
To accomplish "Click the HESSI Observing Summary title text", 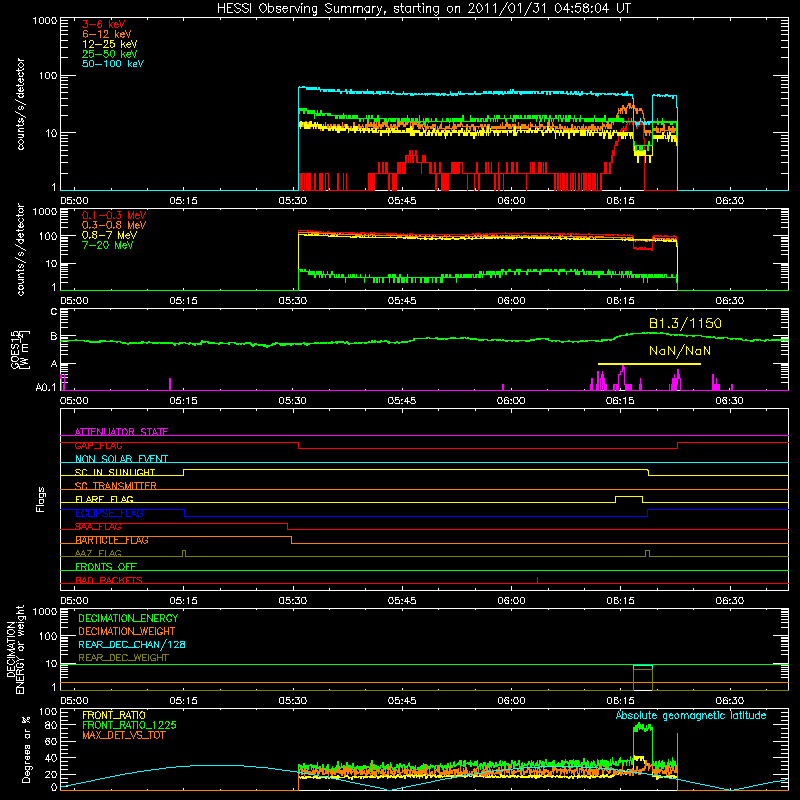I will click(x=423, y=9).
